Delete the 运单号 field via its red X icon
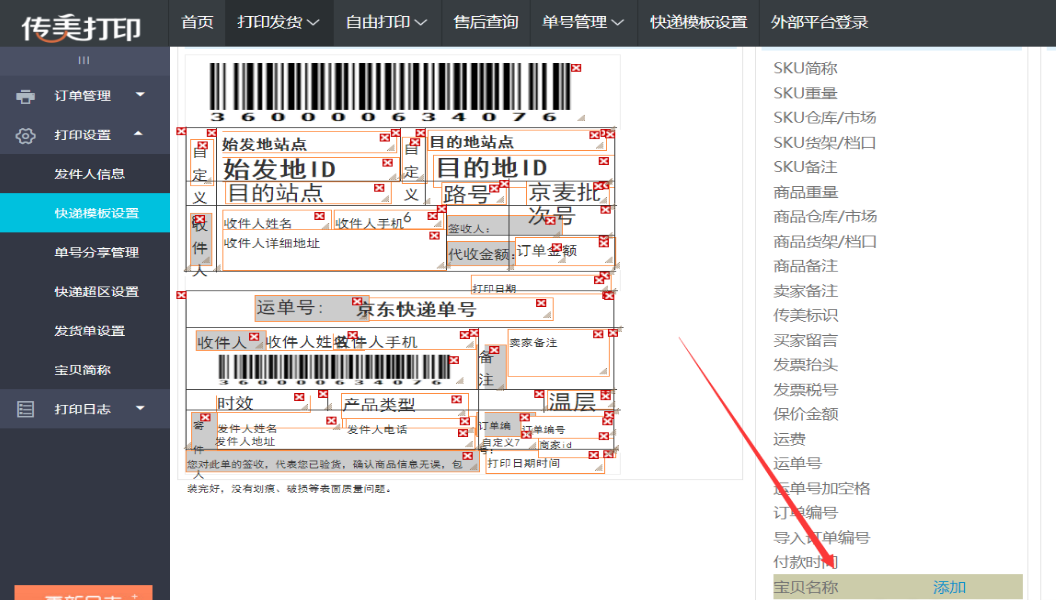Viewport: 1056px width, 600px height. coord(357,299)
